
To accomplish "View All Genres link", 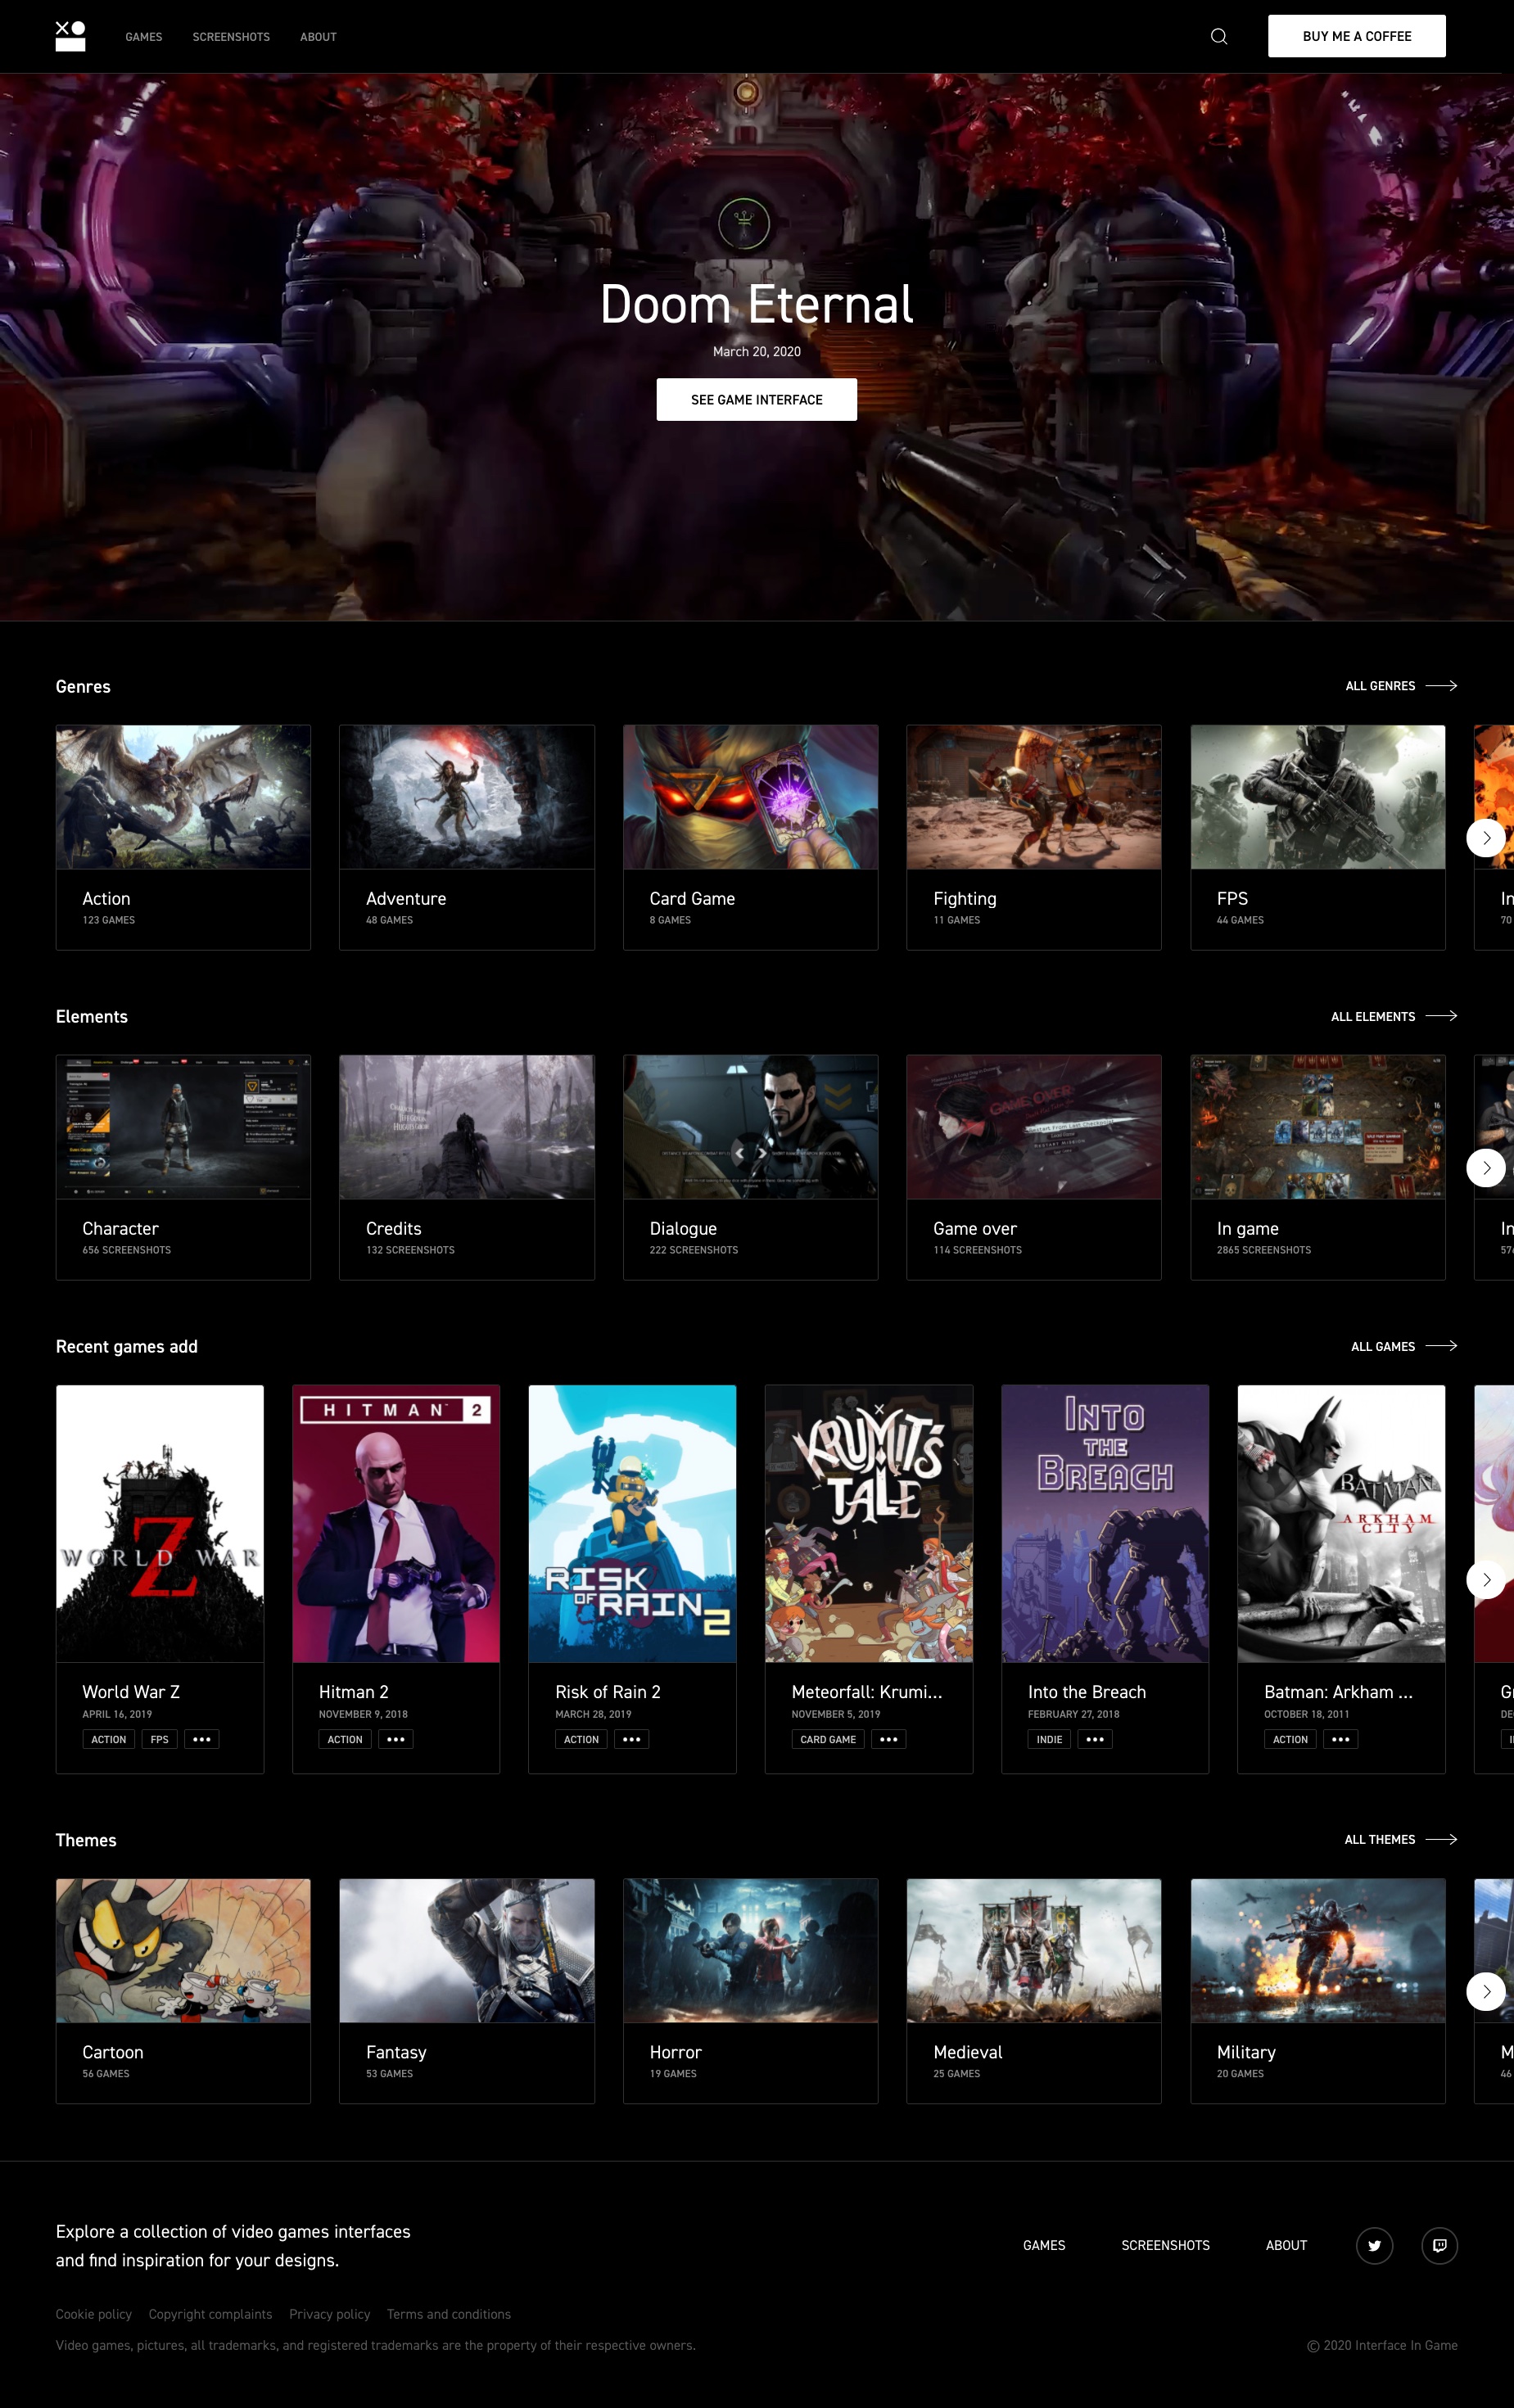I will pos(1401,686).
